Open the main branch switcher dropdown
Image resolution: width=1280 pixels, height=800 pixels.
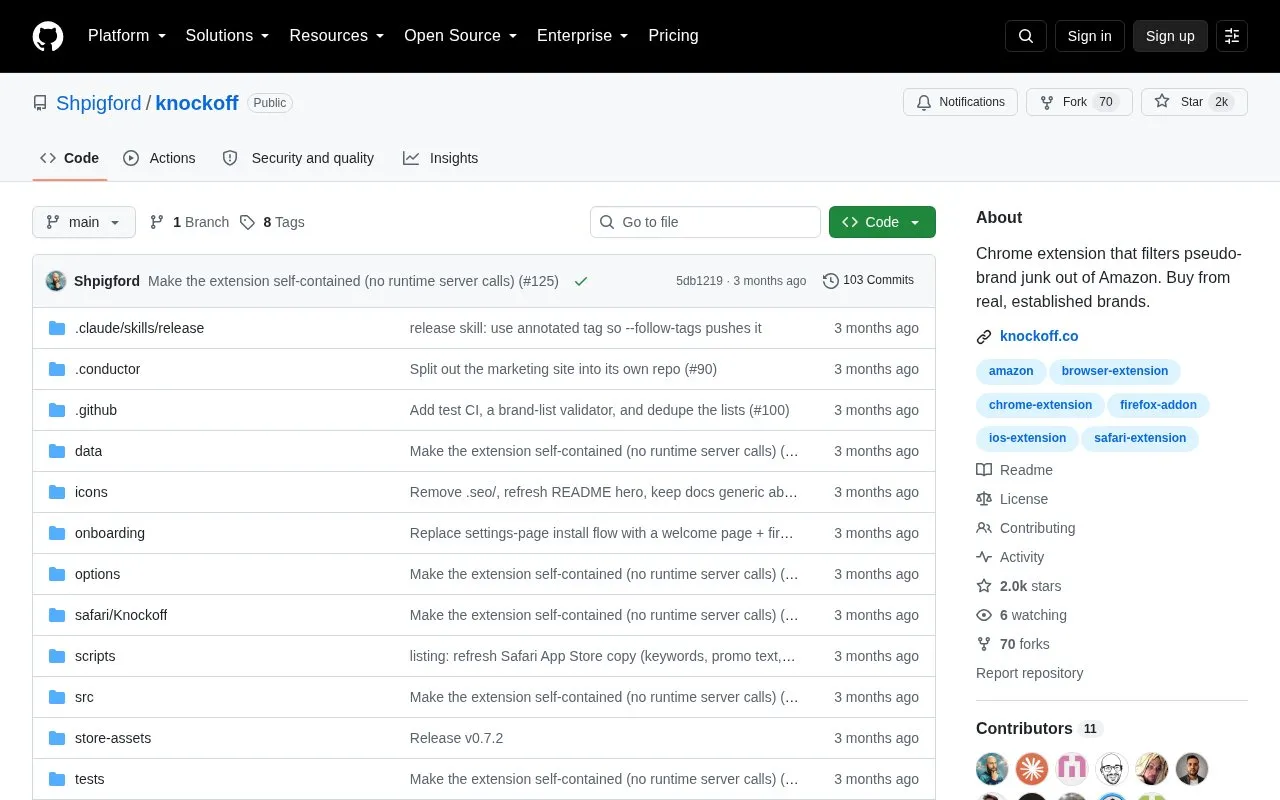pos(84,222)
